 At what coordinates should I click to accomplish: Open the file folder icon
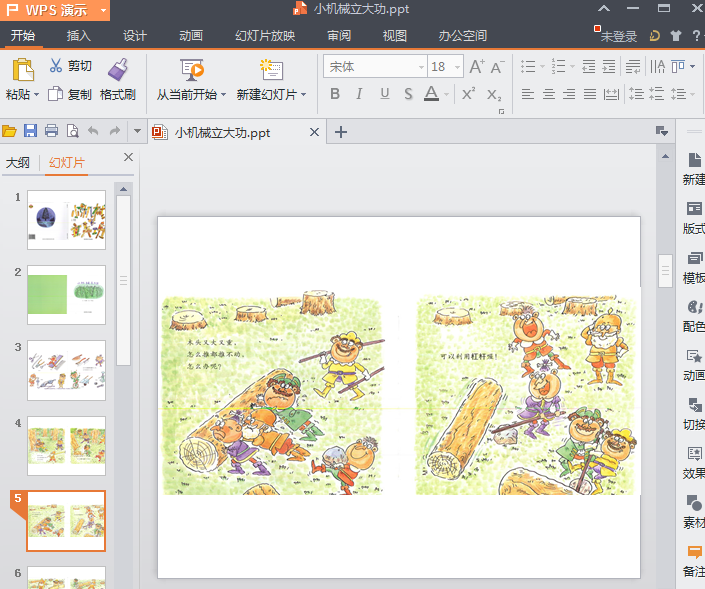(x=9, y=131)
